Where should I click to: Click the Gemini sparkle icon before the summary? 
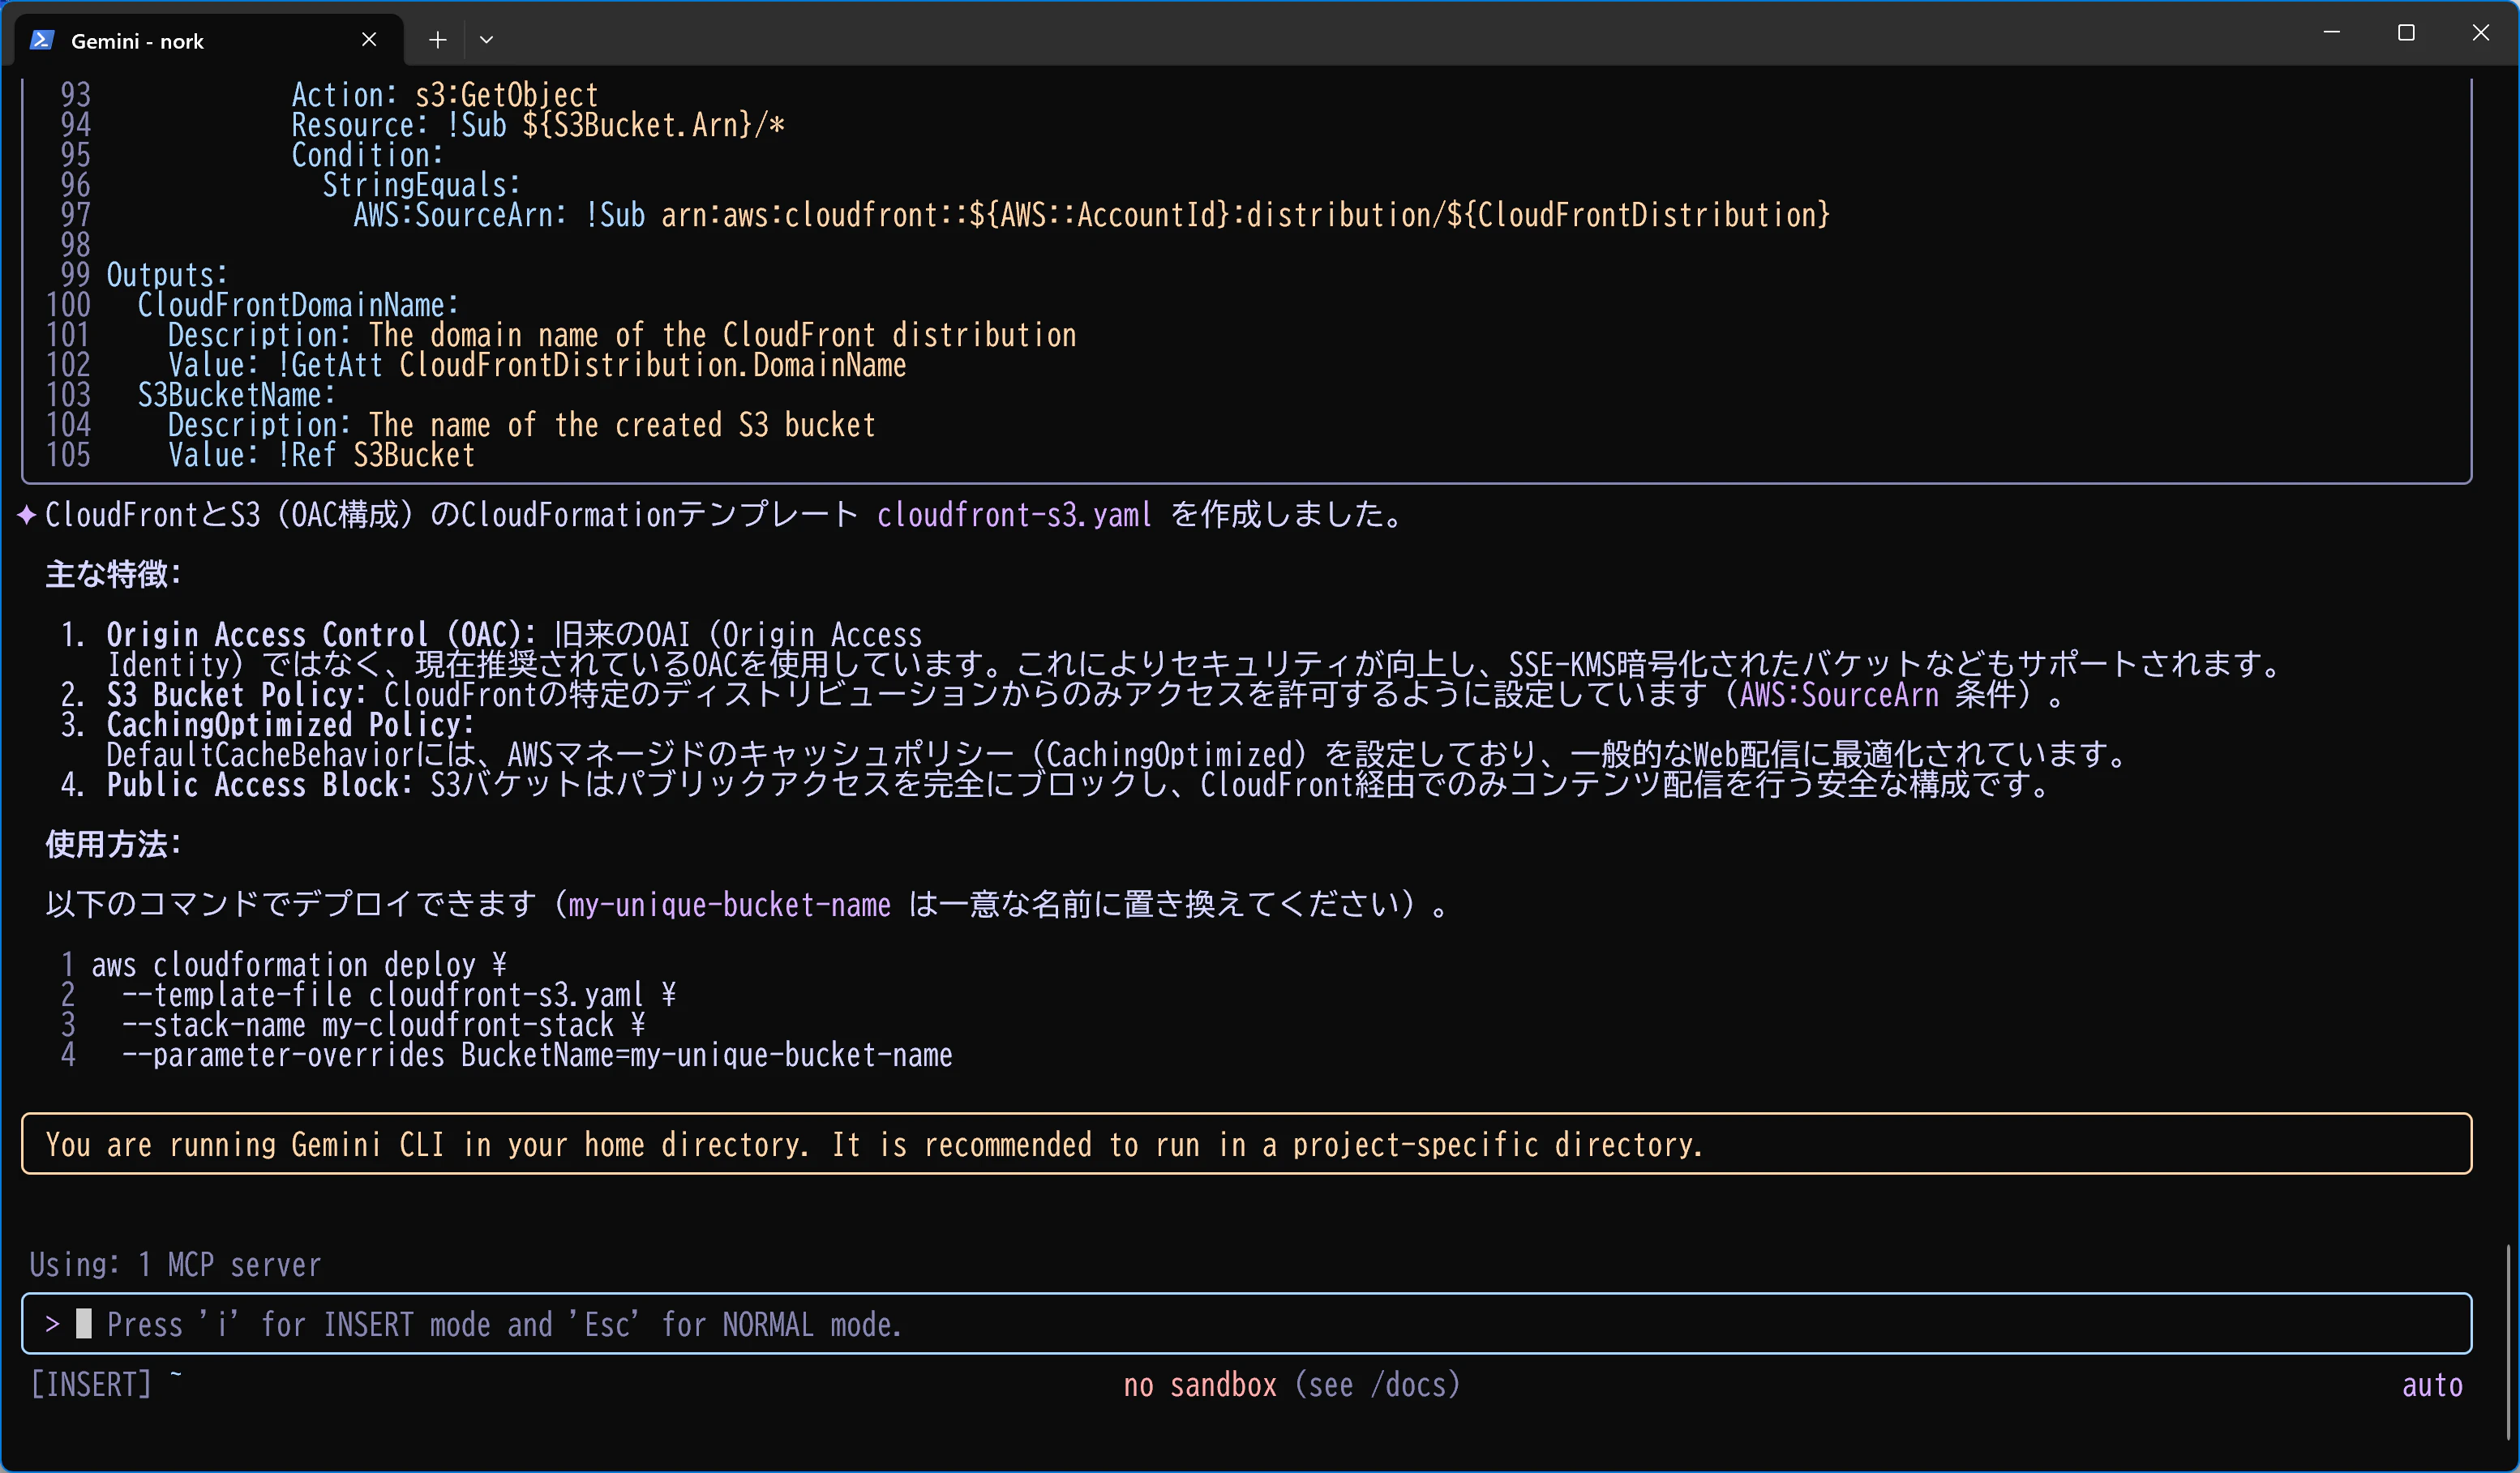click(25, 515)
